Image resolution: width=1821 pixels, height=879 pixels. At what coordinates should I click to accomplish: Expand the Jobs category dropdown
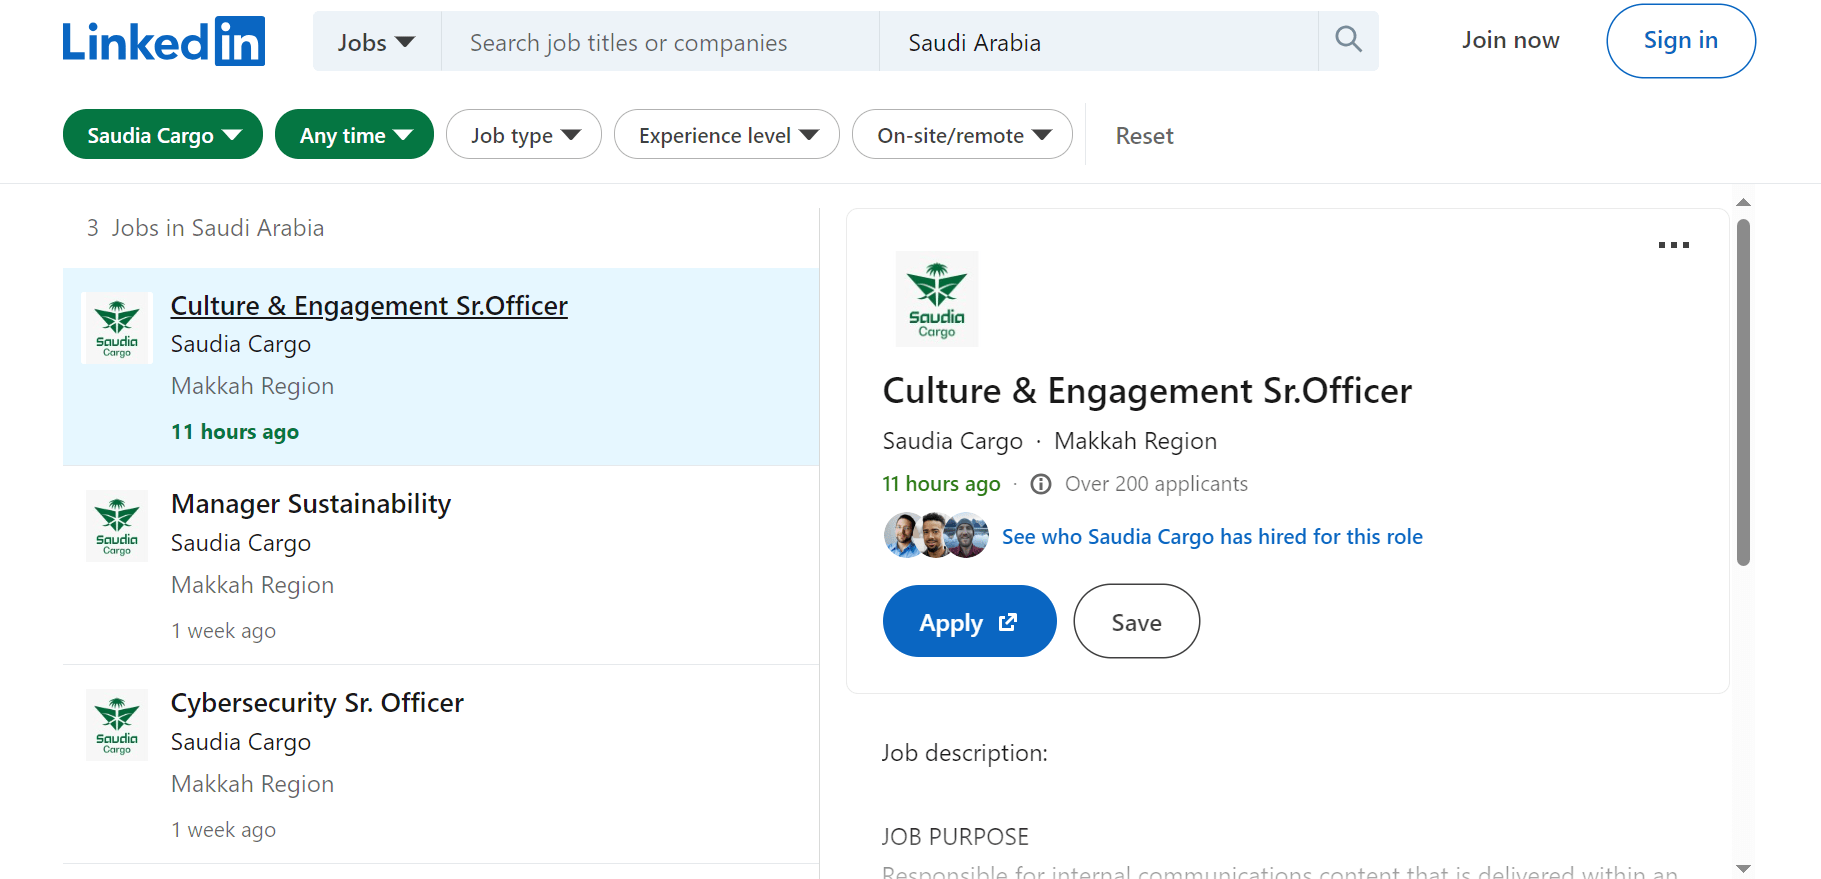click(x=377, y=42)
